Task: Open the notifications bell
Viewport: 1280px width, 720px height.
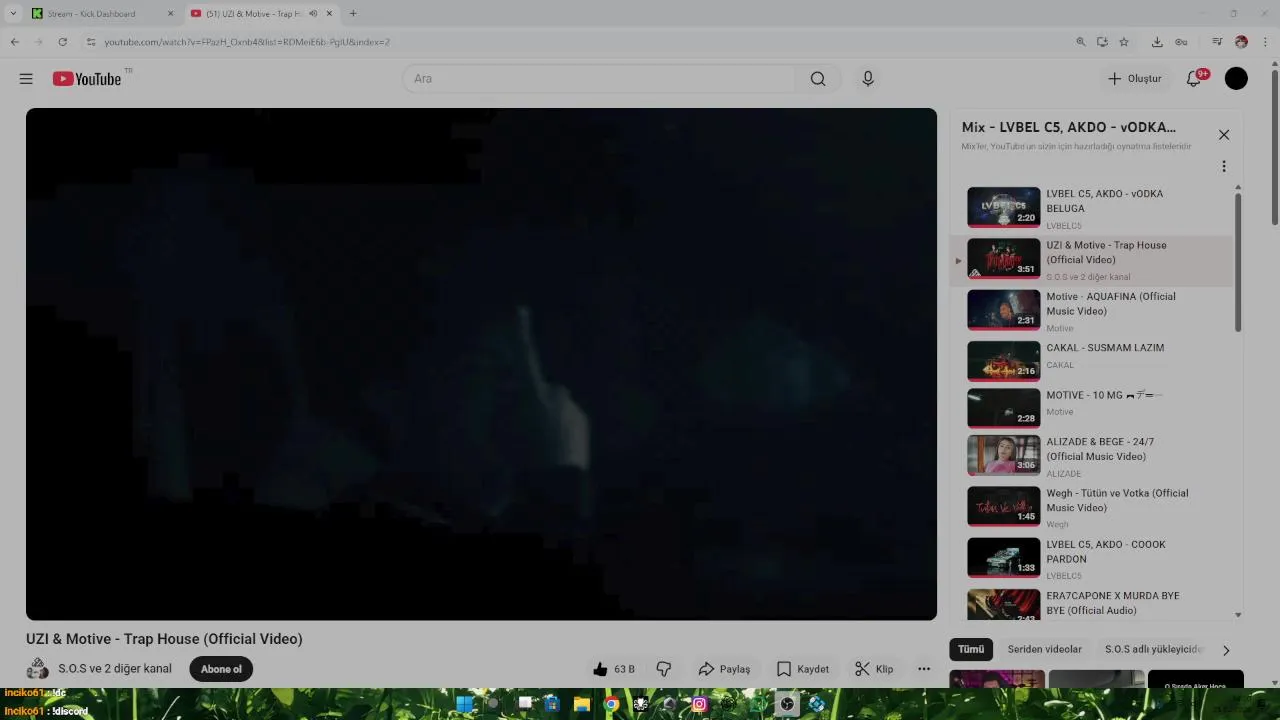Action: (1194, 79)
